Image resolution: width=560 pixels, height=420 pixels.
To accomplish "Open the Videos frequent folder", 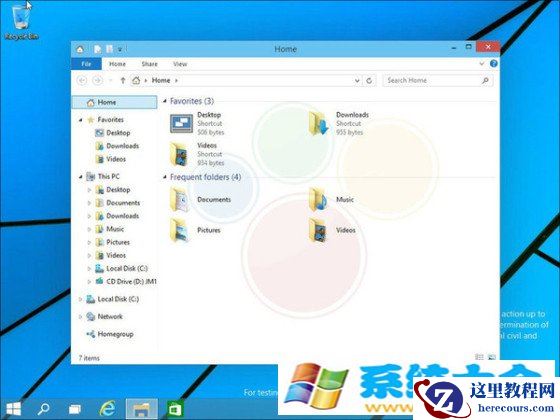I will click(x=332, y=230).
